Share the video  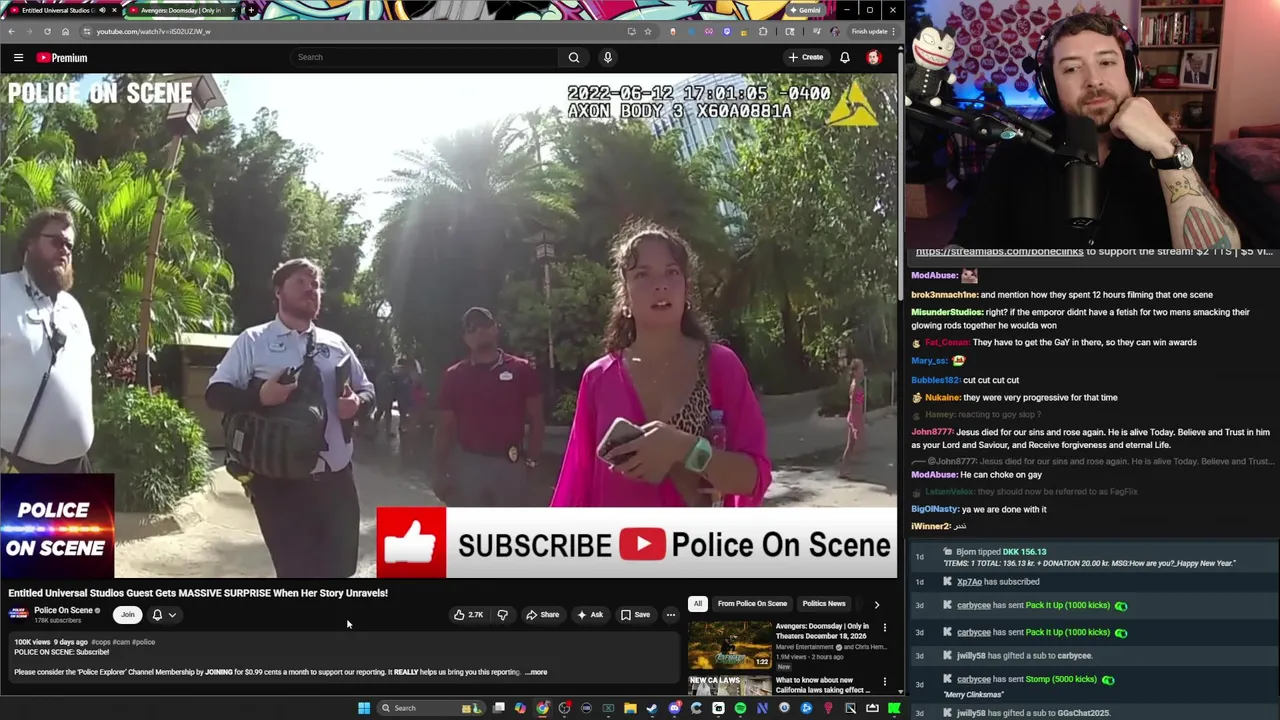(543, 615)
